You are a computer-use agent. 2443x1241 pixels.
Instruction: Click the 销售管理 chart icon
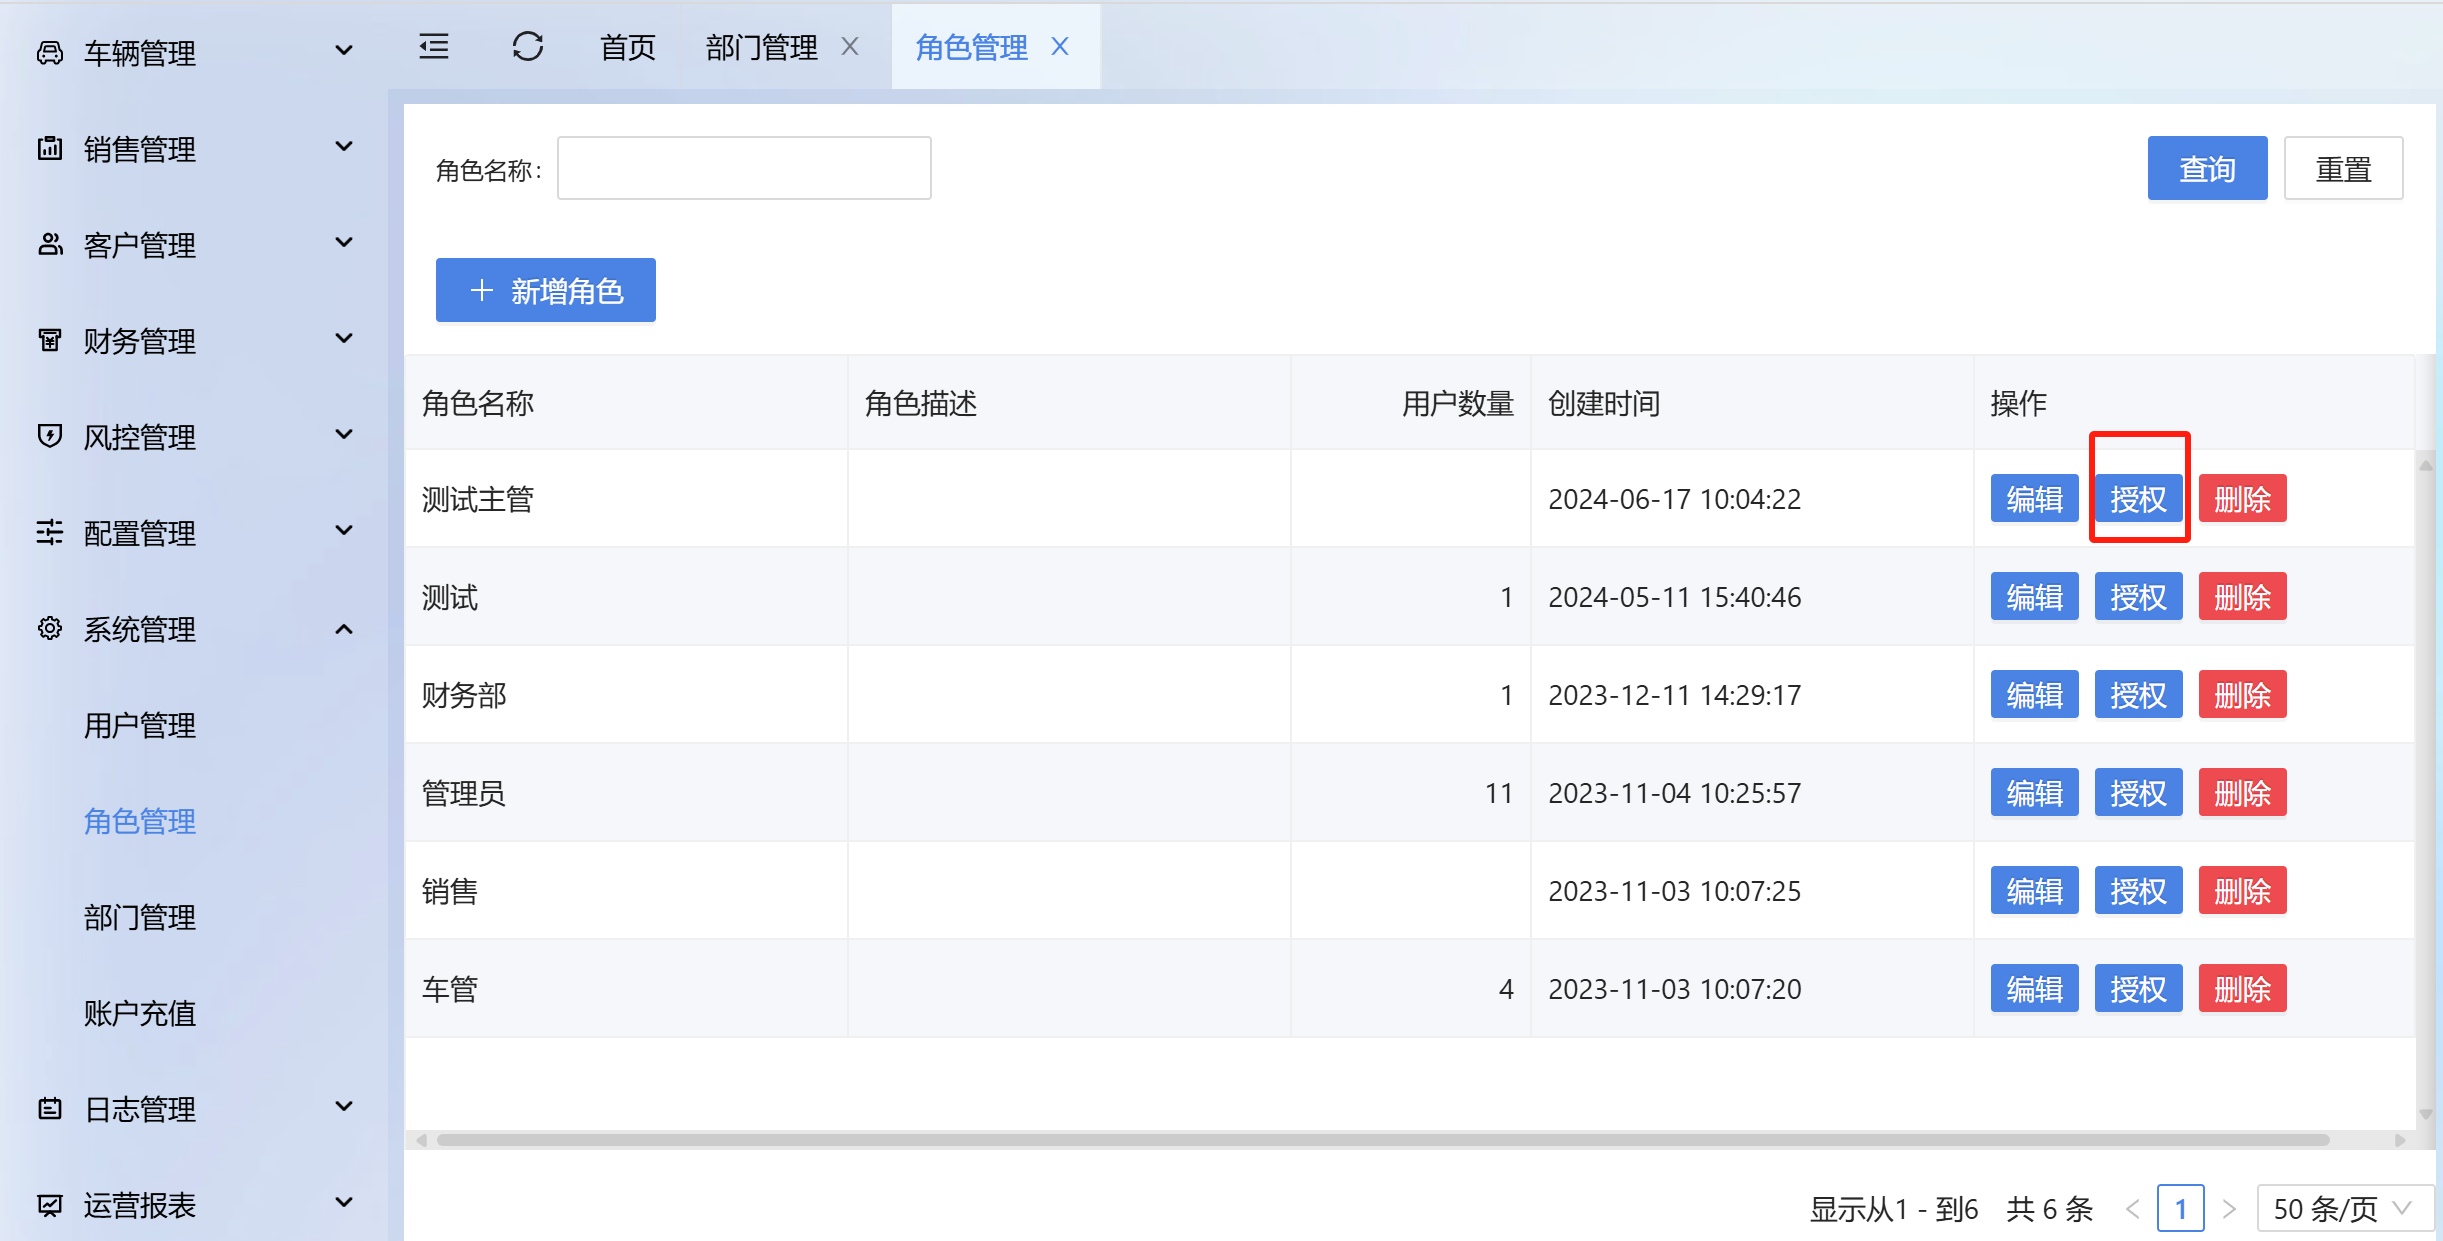[49, 149]
